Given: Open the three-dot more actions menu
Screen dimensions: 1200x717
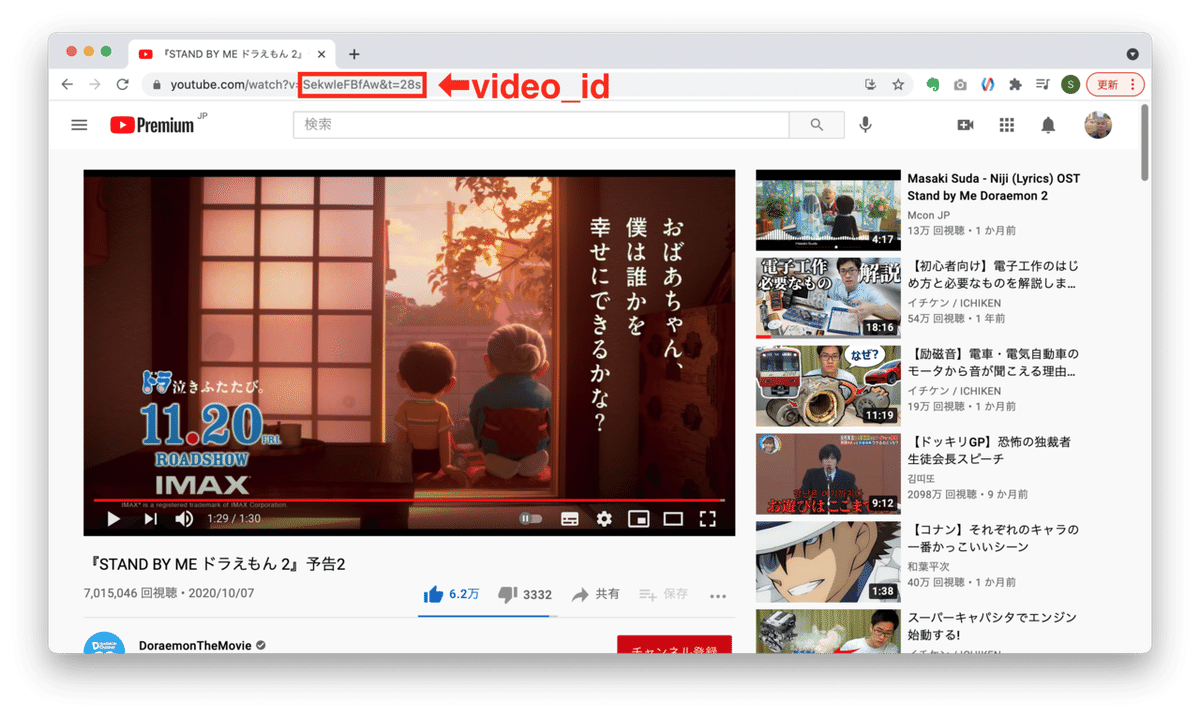Looking at the screenshot, I should tap(717, 595).
